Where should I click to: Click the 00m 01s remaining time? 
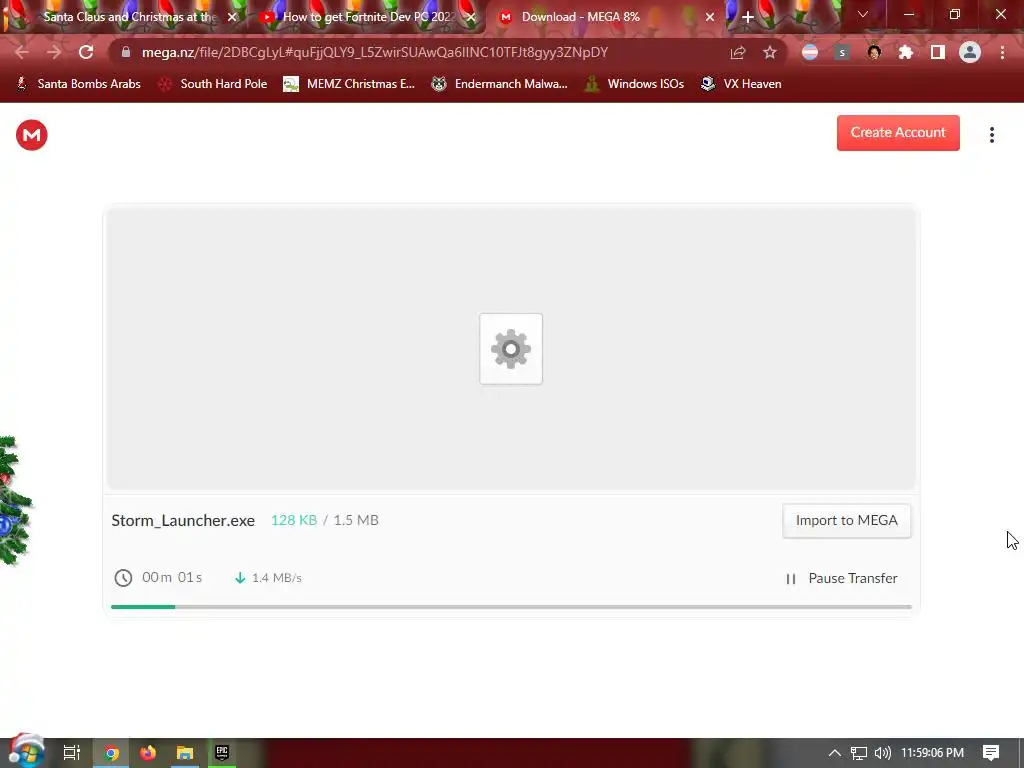point(172,577)
